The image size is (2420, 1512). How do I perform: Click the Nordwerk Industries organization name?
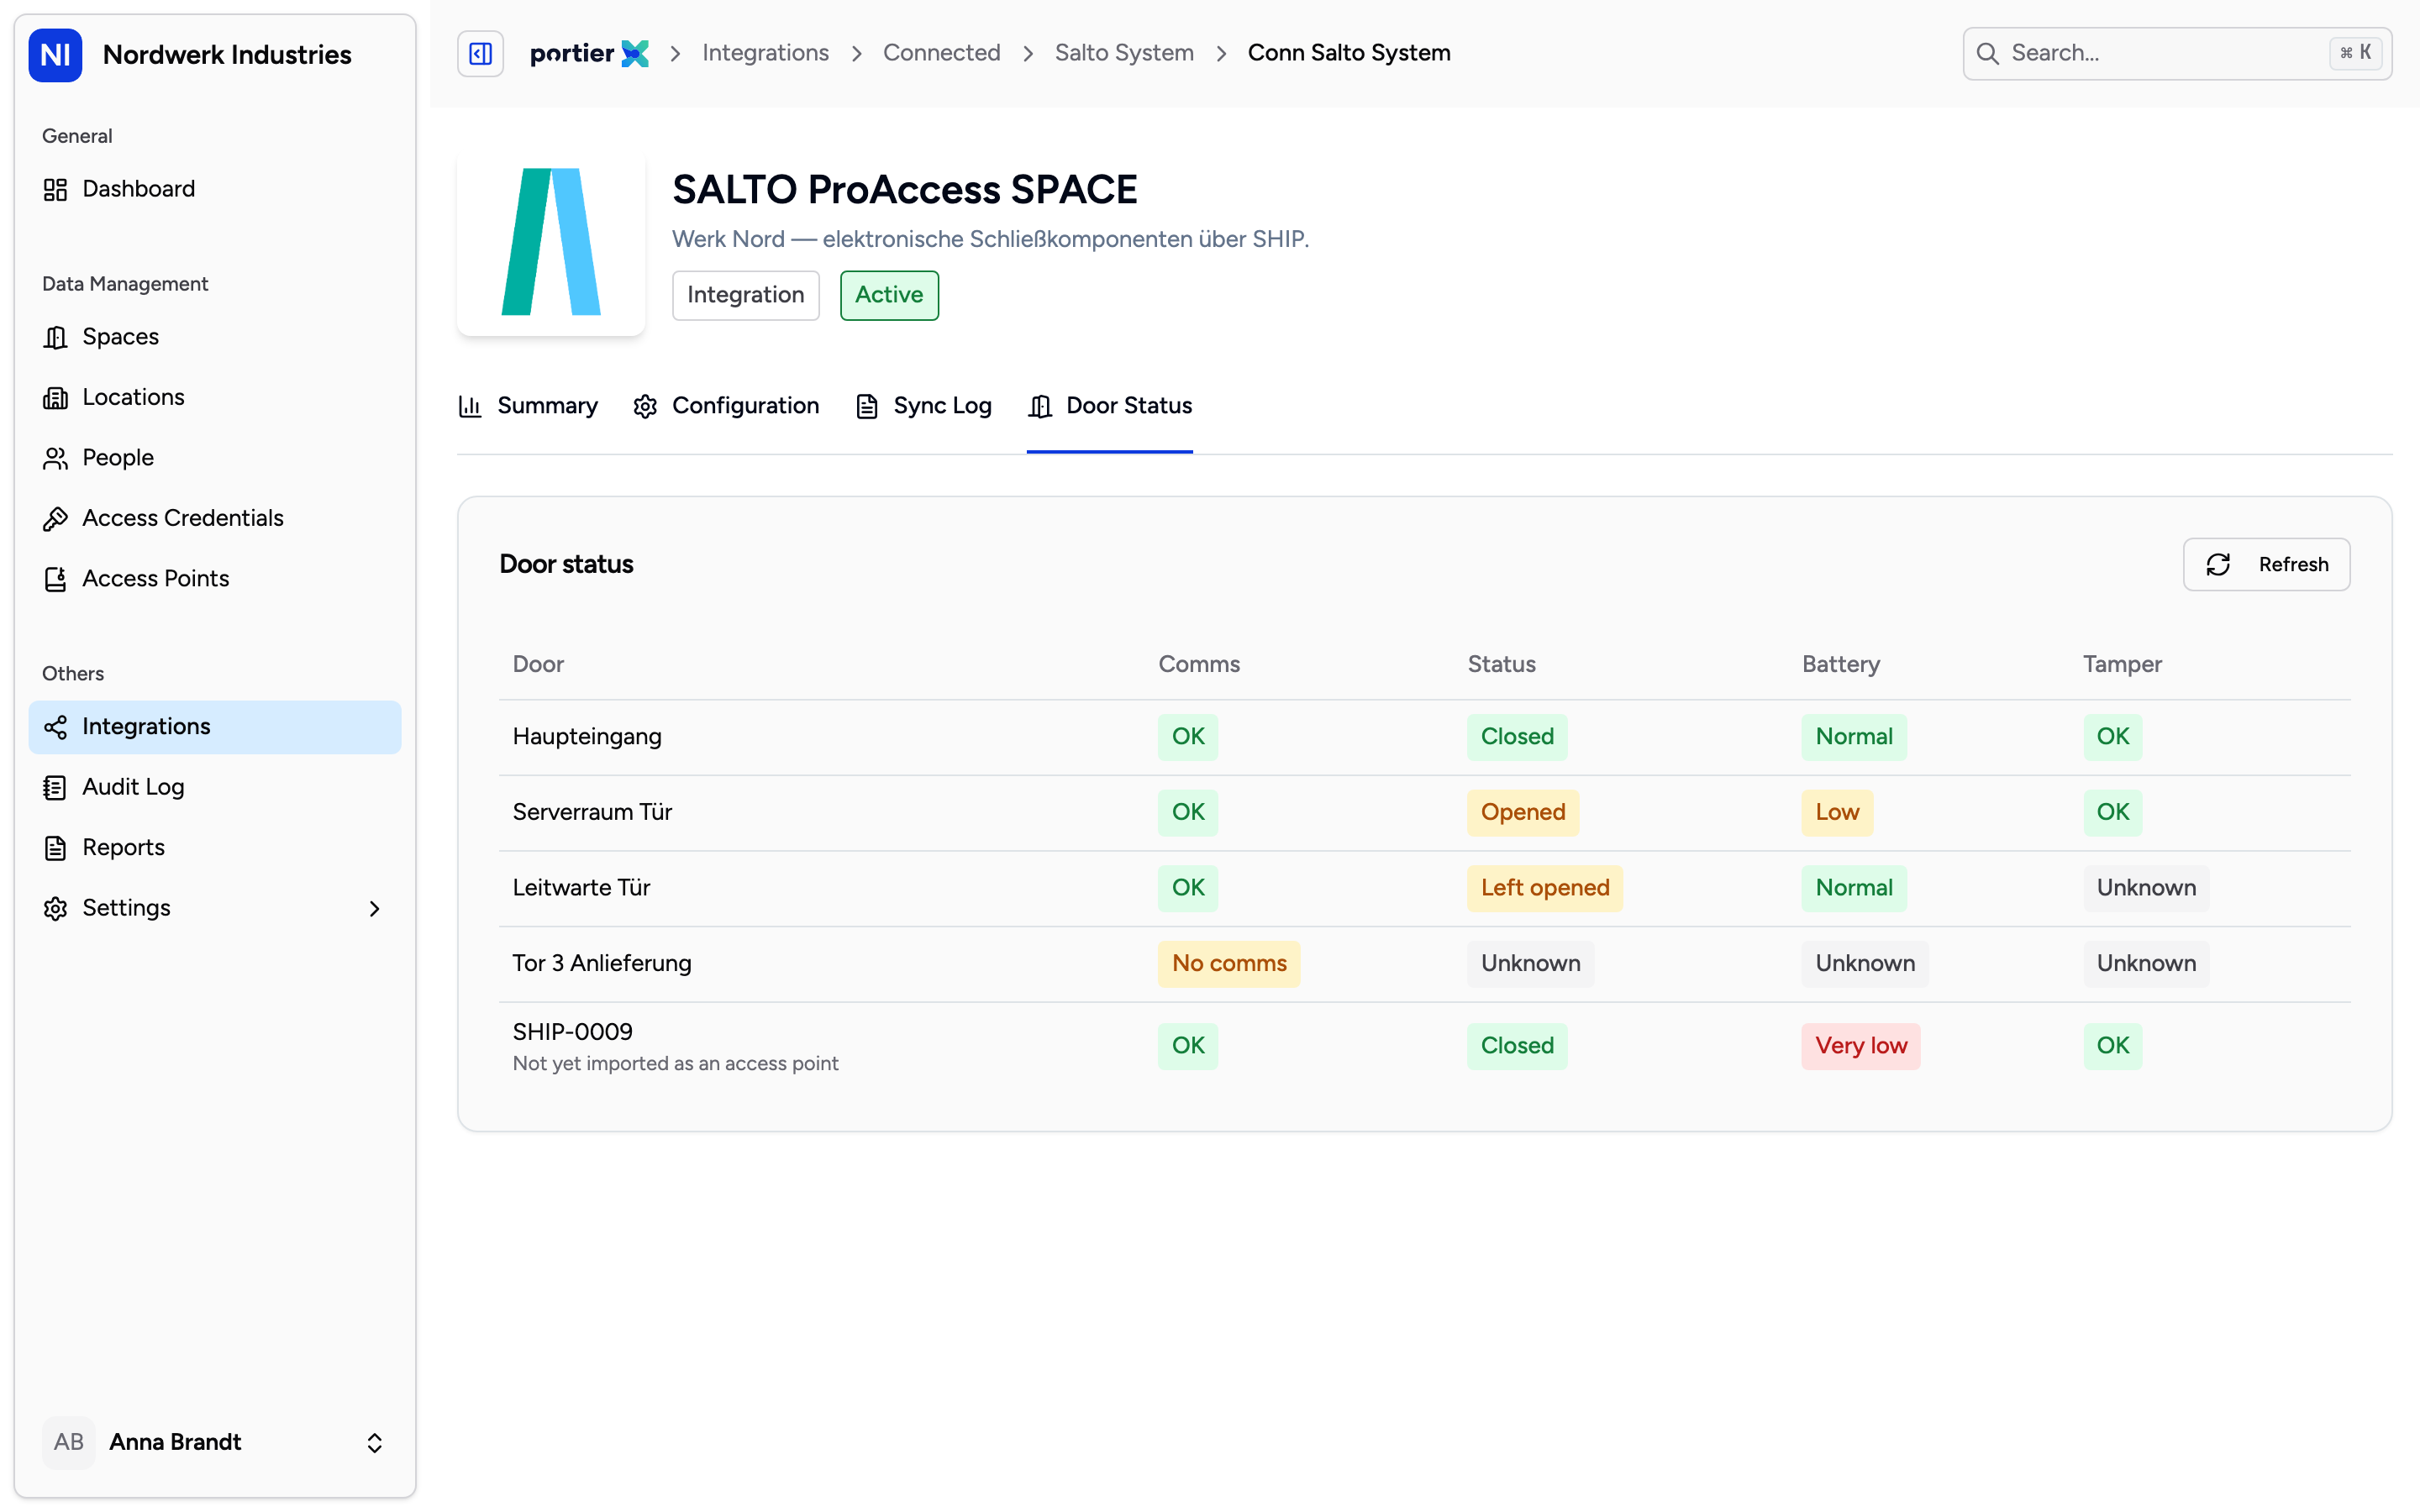[x=227, y=55]
